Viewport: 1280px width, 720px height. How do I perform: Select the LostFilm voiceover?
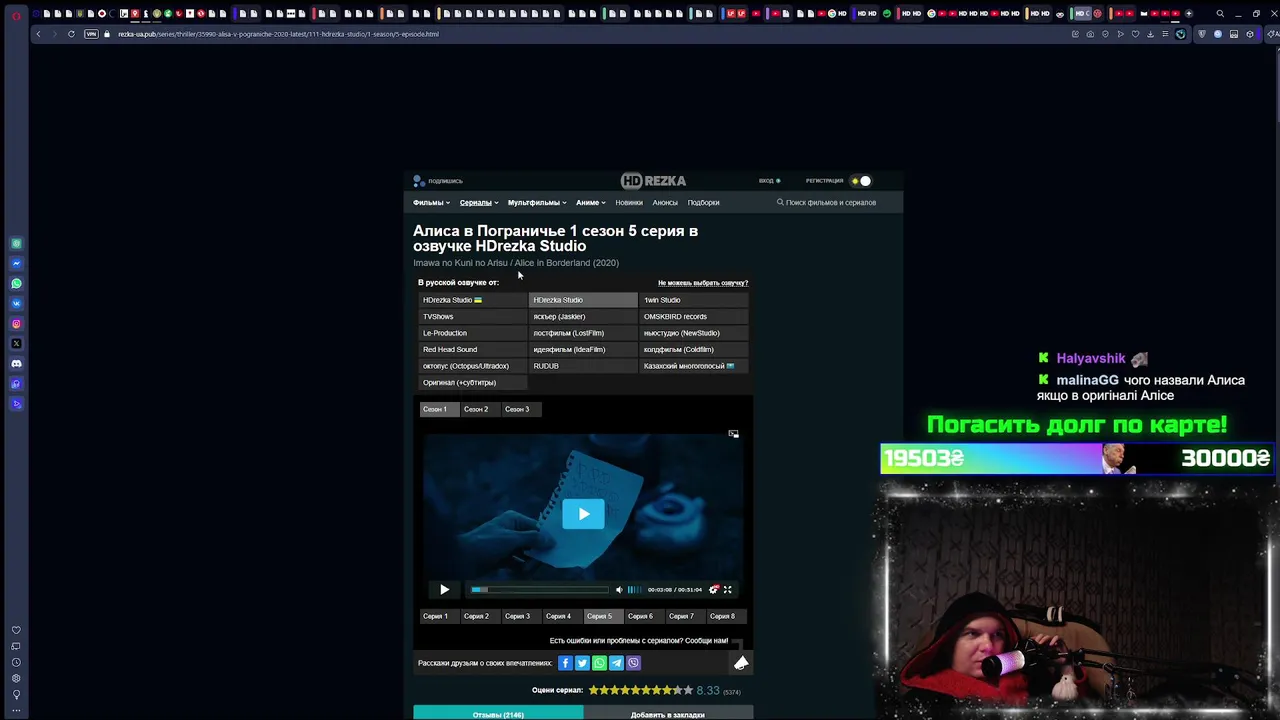click(583, 333)
